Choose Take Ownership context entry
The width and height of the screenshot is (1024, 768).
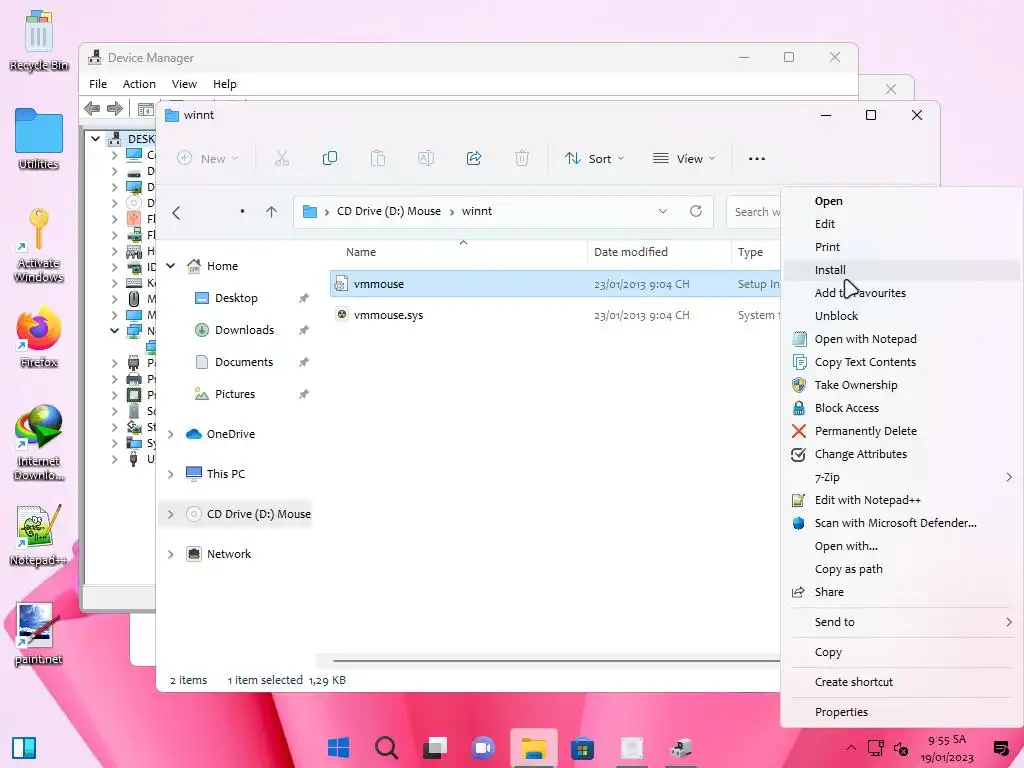point(902,385)
